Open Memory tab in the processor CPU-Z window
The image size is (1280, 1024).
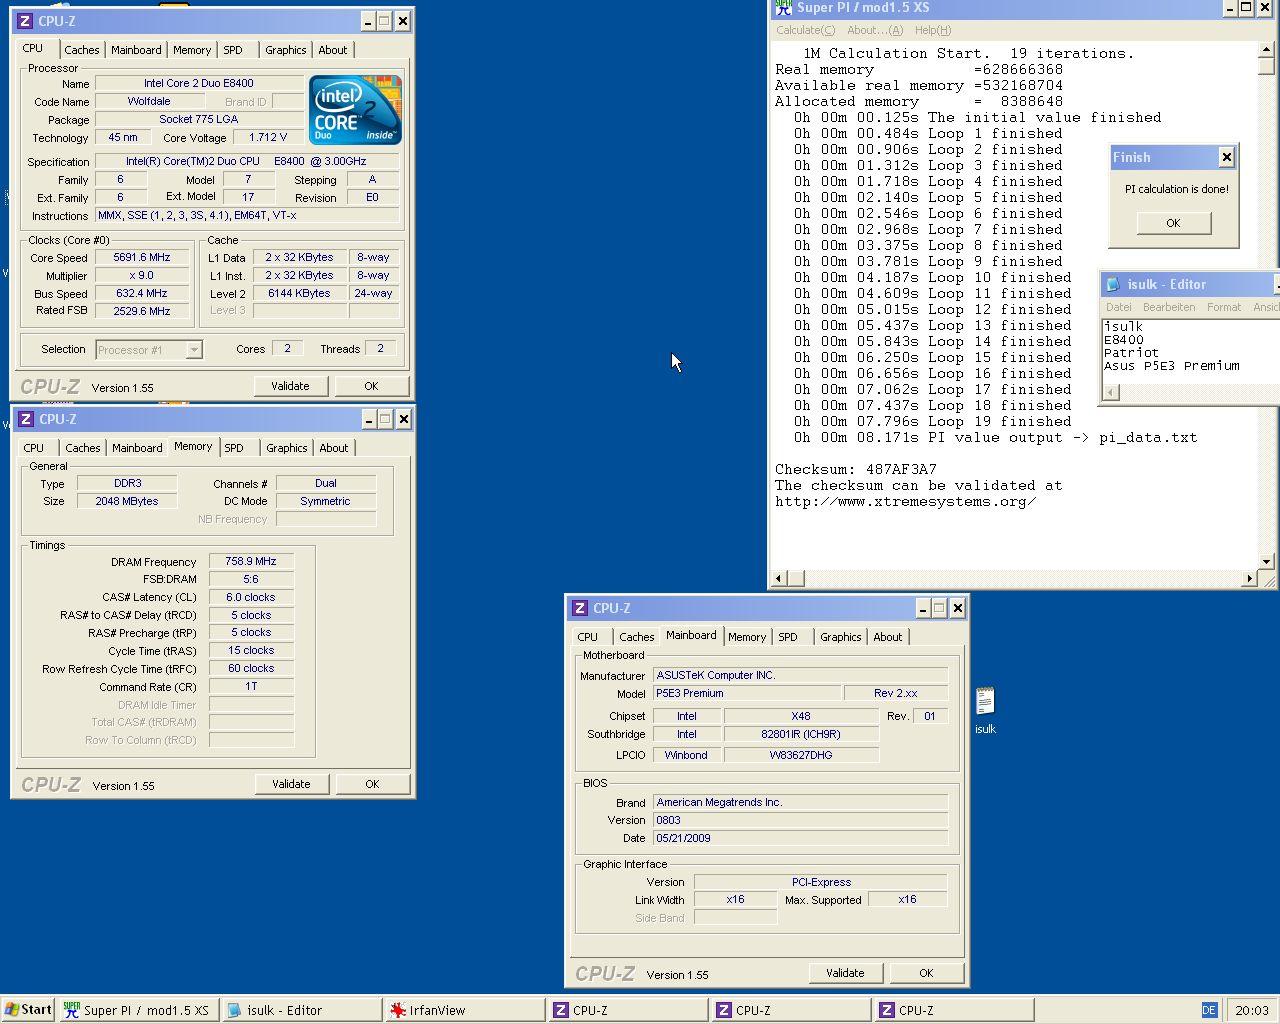192,50
